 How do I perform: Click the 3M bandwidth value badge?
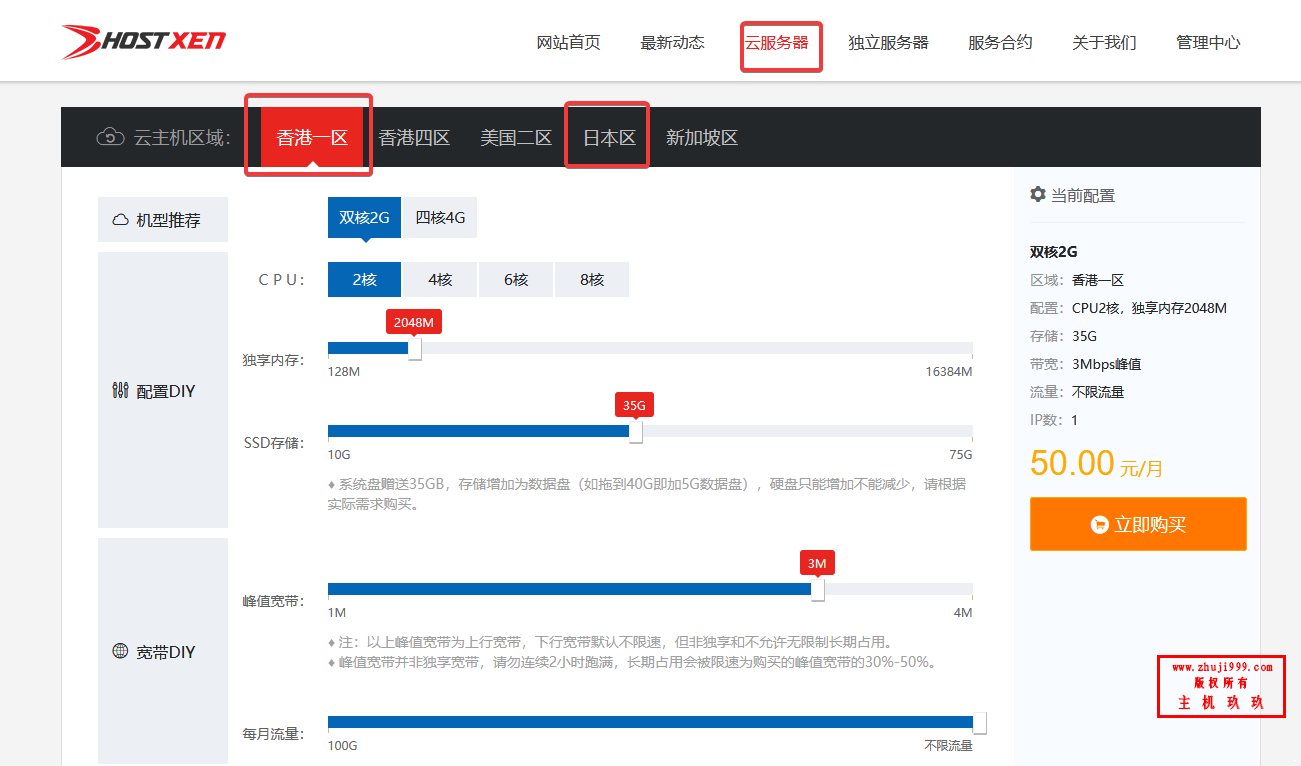(x=817, y=563)
